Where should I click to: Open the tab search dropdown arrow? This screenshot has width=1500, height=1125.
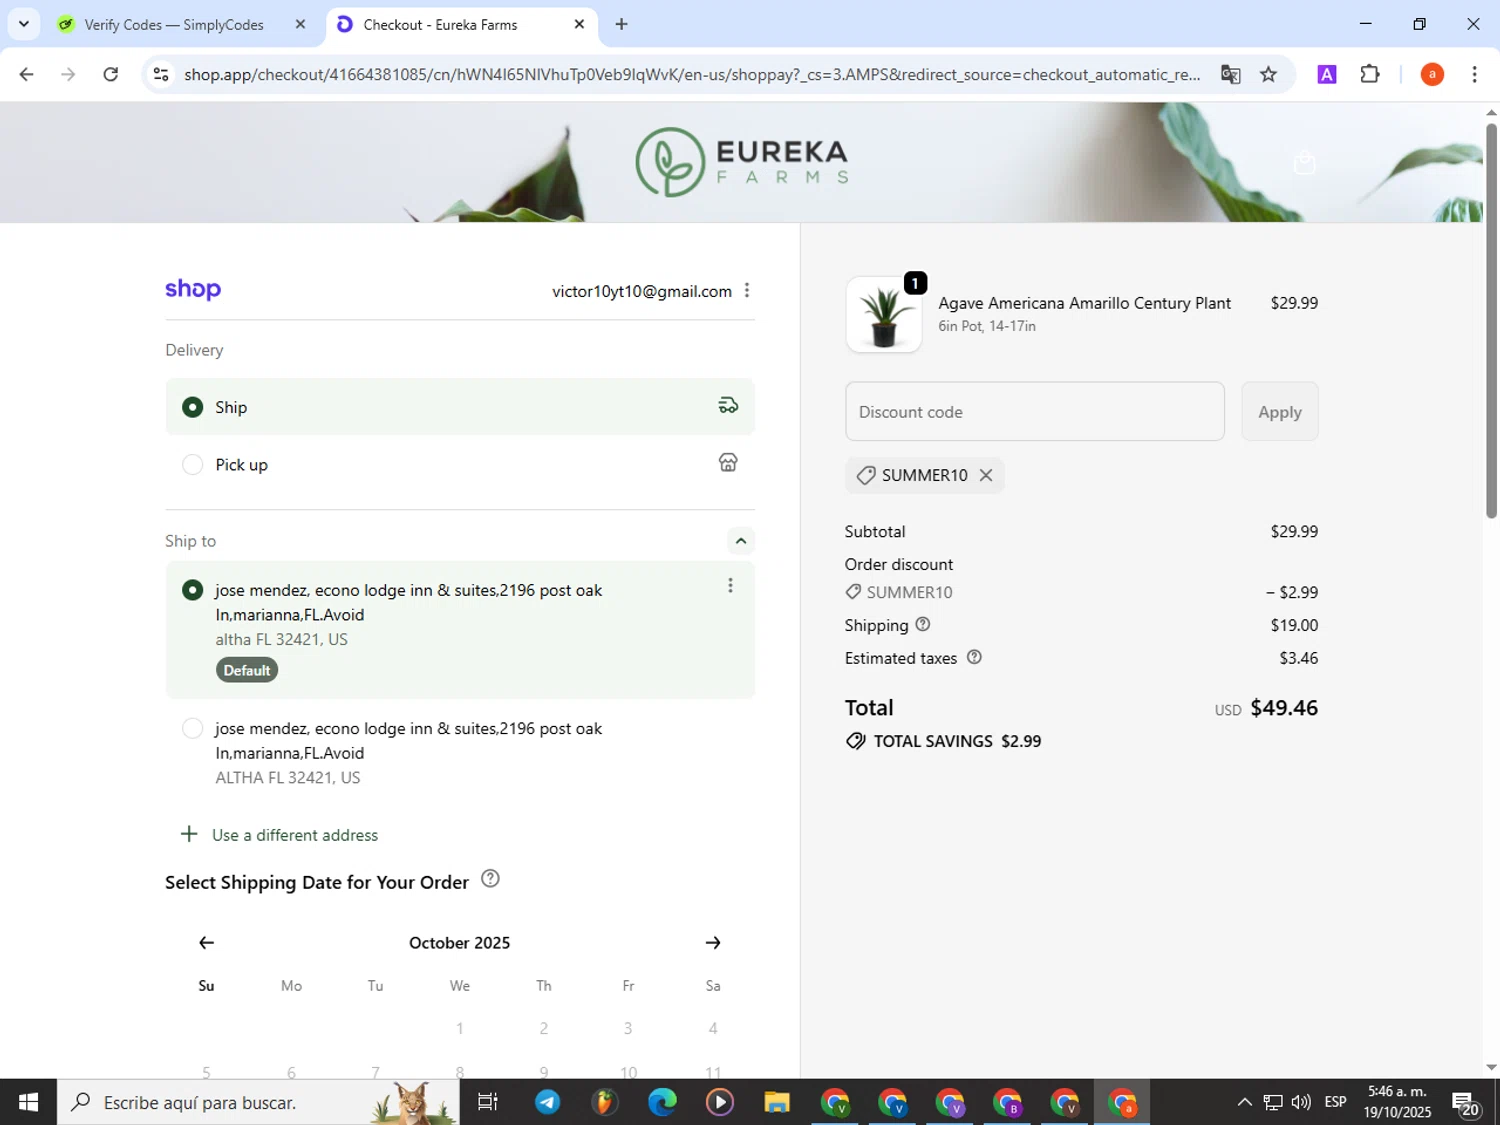click(x=23, y=24)
